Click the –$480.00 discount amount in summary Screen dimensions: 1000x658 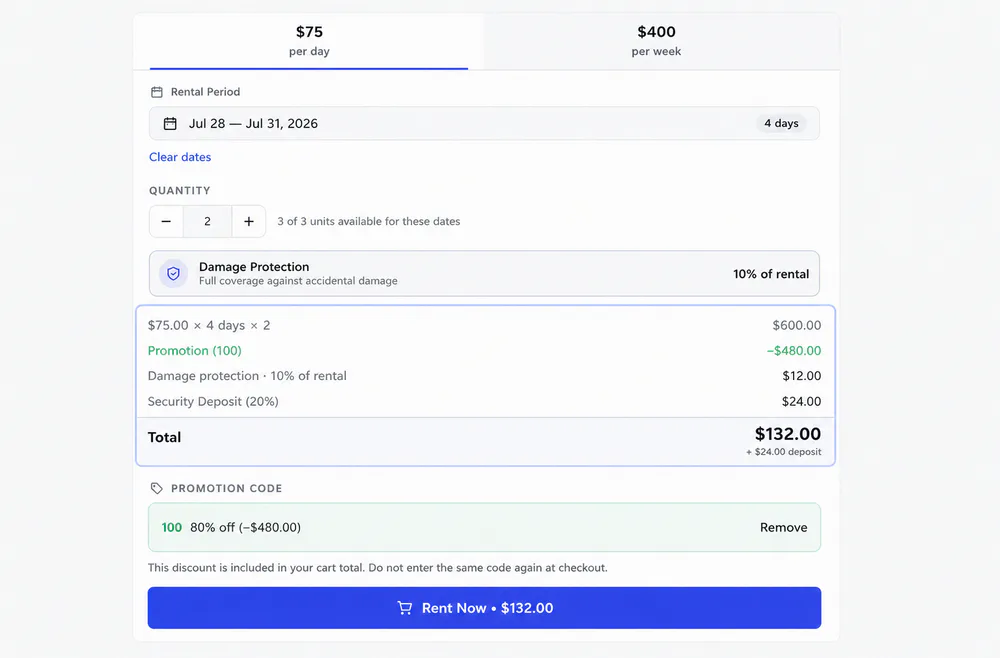tap(794, 351)
